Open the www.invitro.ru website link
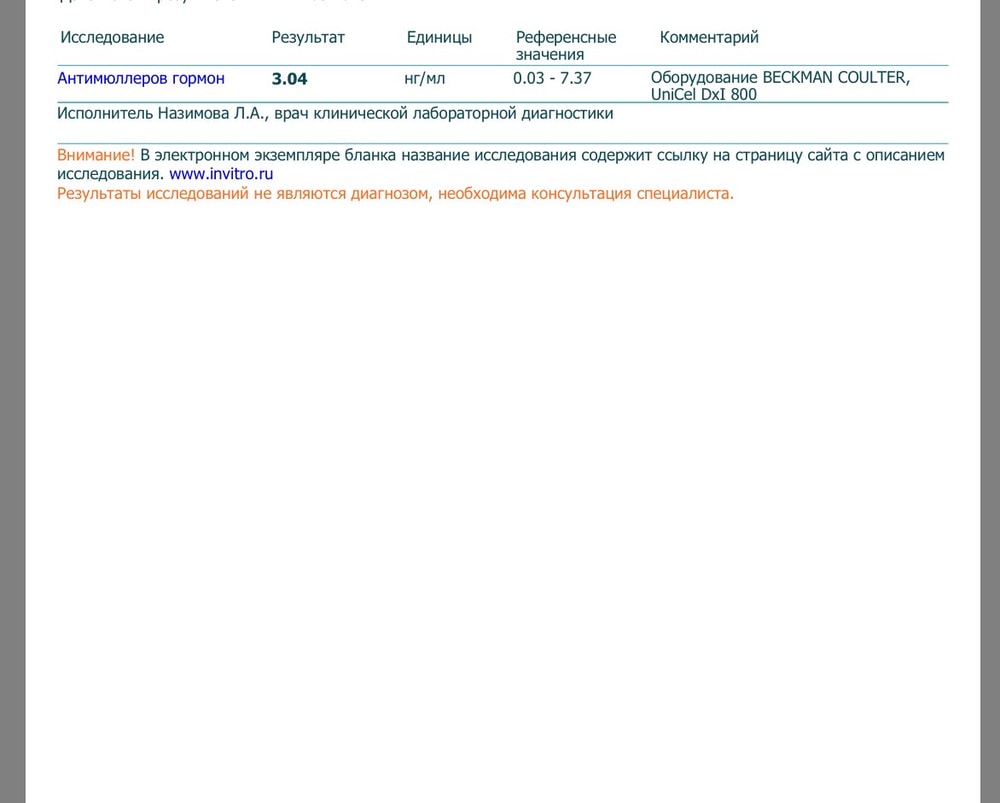1000x803 pixels. click(x=221, y=173)
